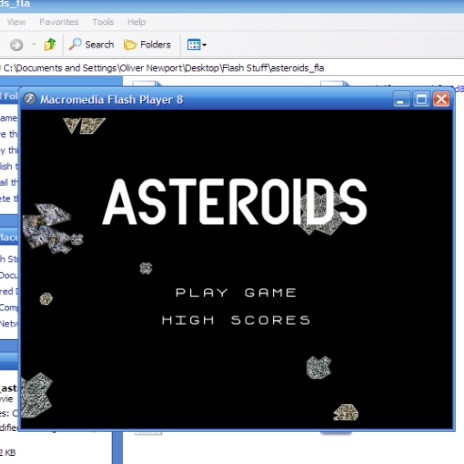Open the Favorites menu in Explorer
Screen dimensions: 464x464
tap(59, 22)
